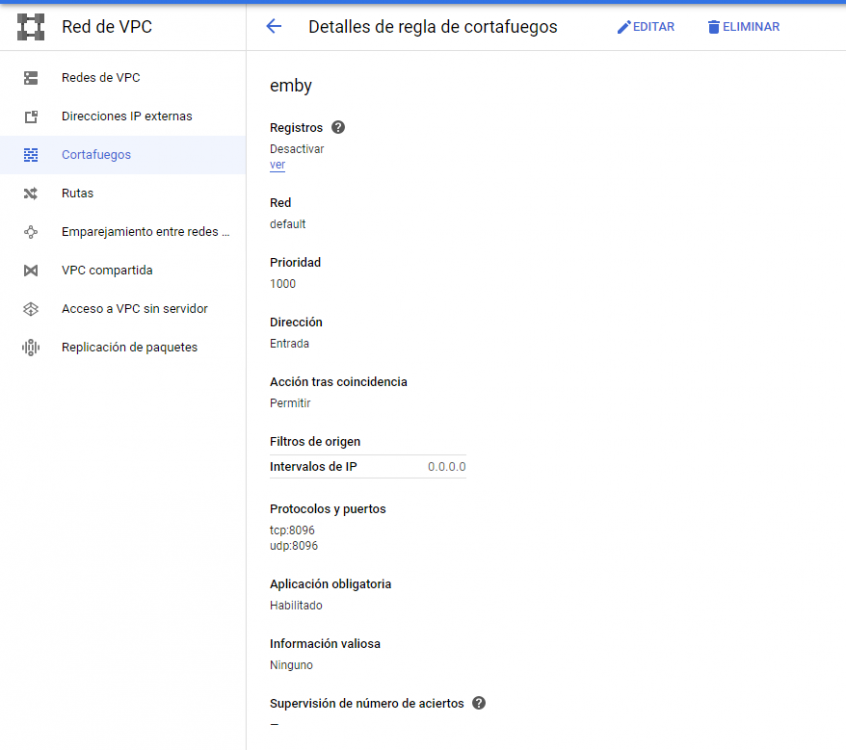Open the ver link under Registros

point(277,164)
